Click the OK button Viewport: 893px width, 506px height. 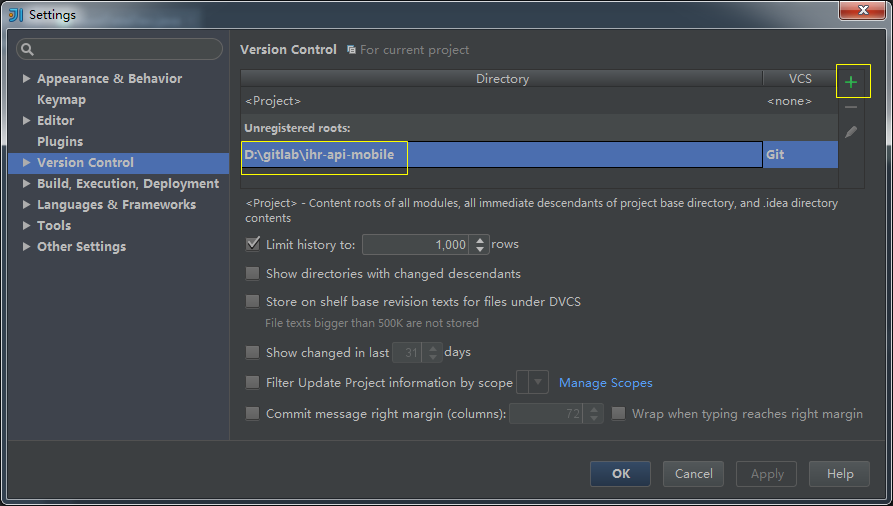tap(620, 474)
